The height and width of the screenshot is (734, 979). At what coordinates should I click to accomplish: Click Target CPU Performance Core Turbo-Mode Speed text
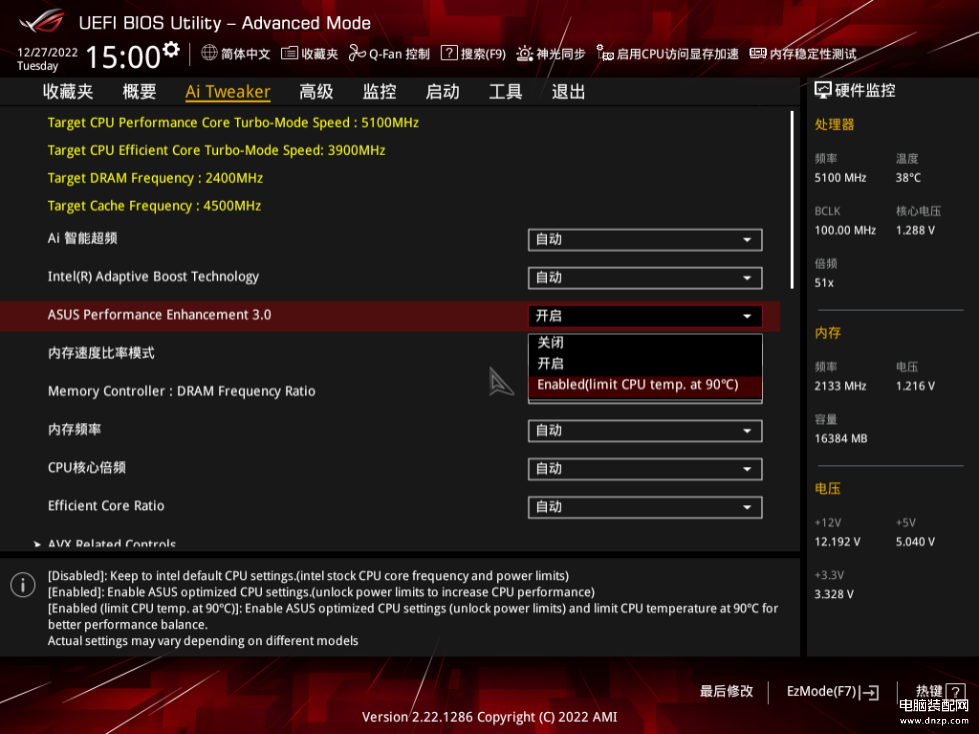pos(233,123)
